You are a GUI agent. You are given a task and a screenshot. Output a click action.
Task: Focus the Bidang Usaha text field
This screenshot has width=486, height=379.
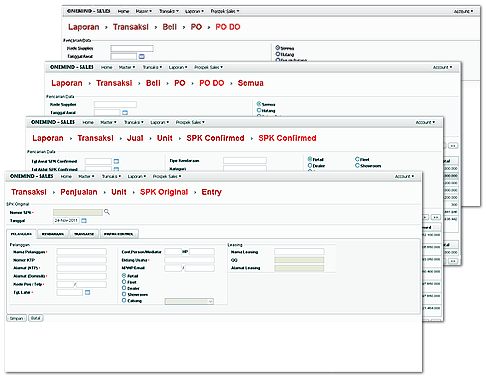coord(189,260)
